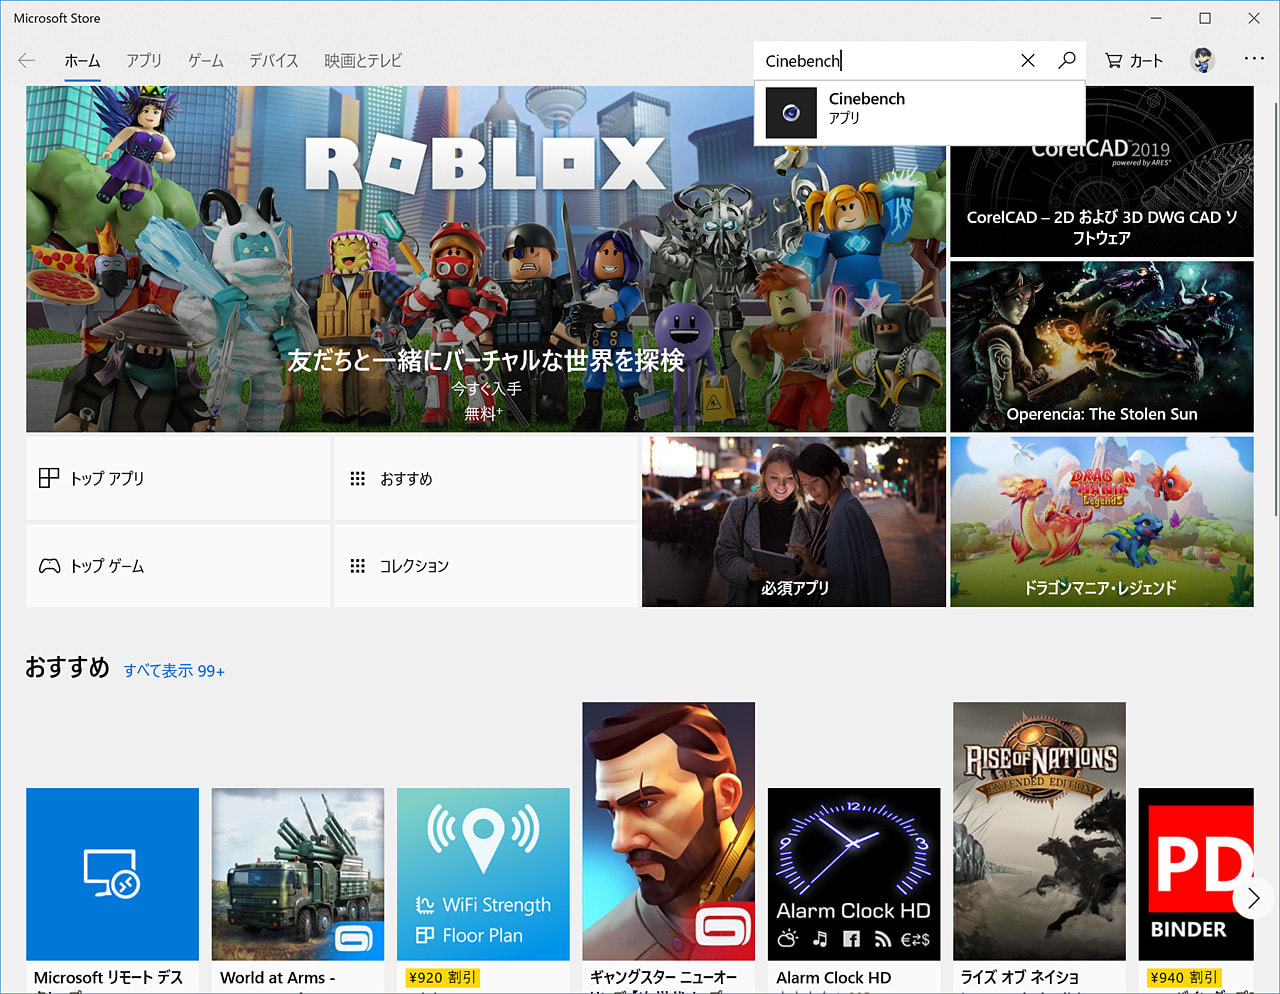Start search with the magnifier icon

click(x=1066, y=60)
